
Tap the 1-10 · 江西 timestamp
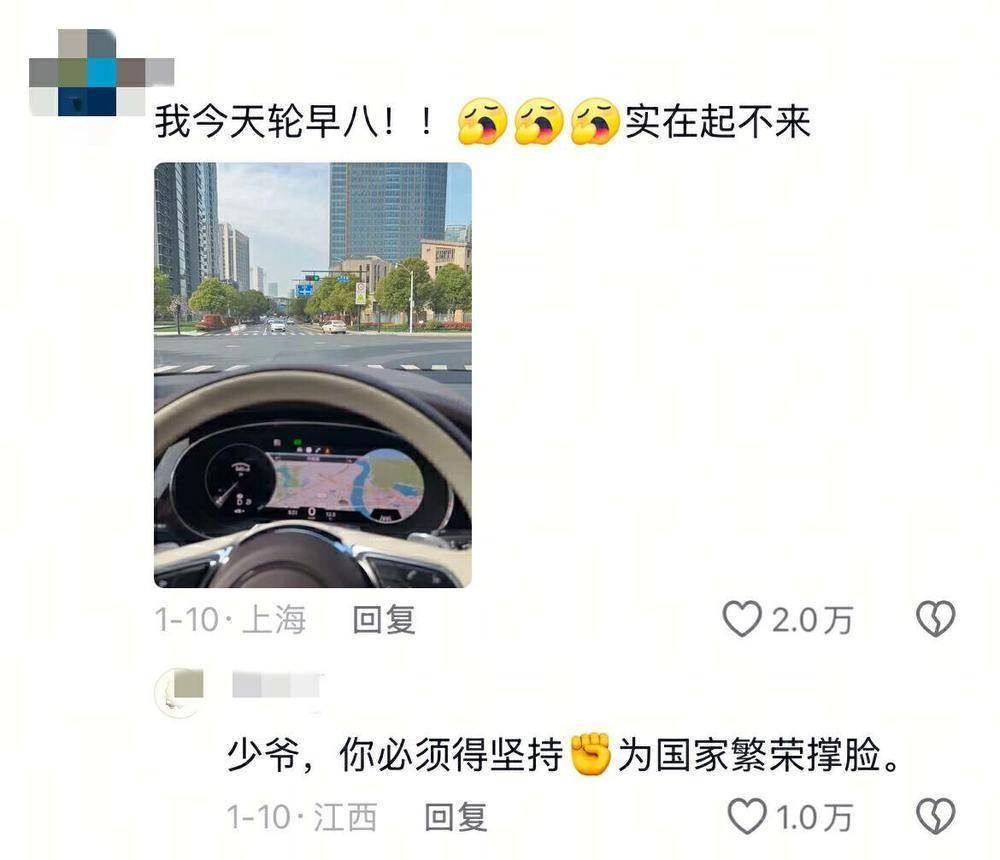pyautogui.click(x=302, y=817)
